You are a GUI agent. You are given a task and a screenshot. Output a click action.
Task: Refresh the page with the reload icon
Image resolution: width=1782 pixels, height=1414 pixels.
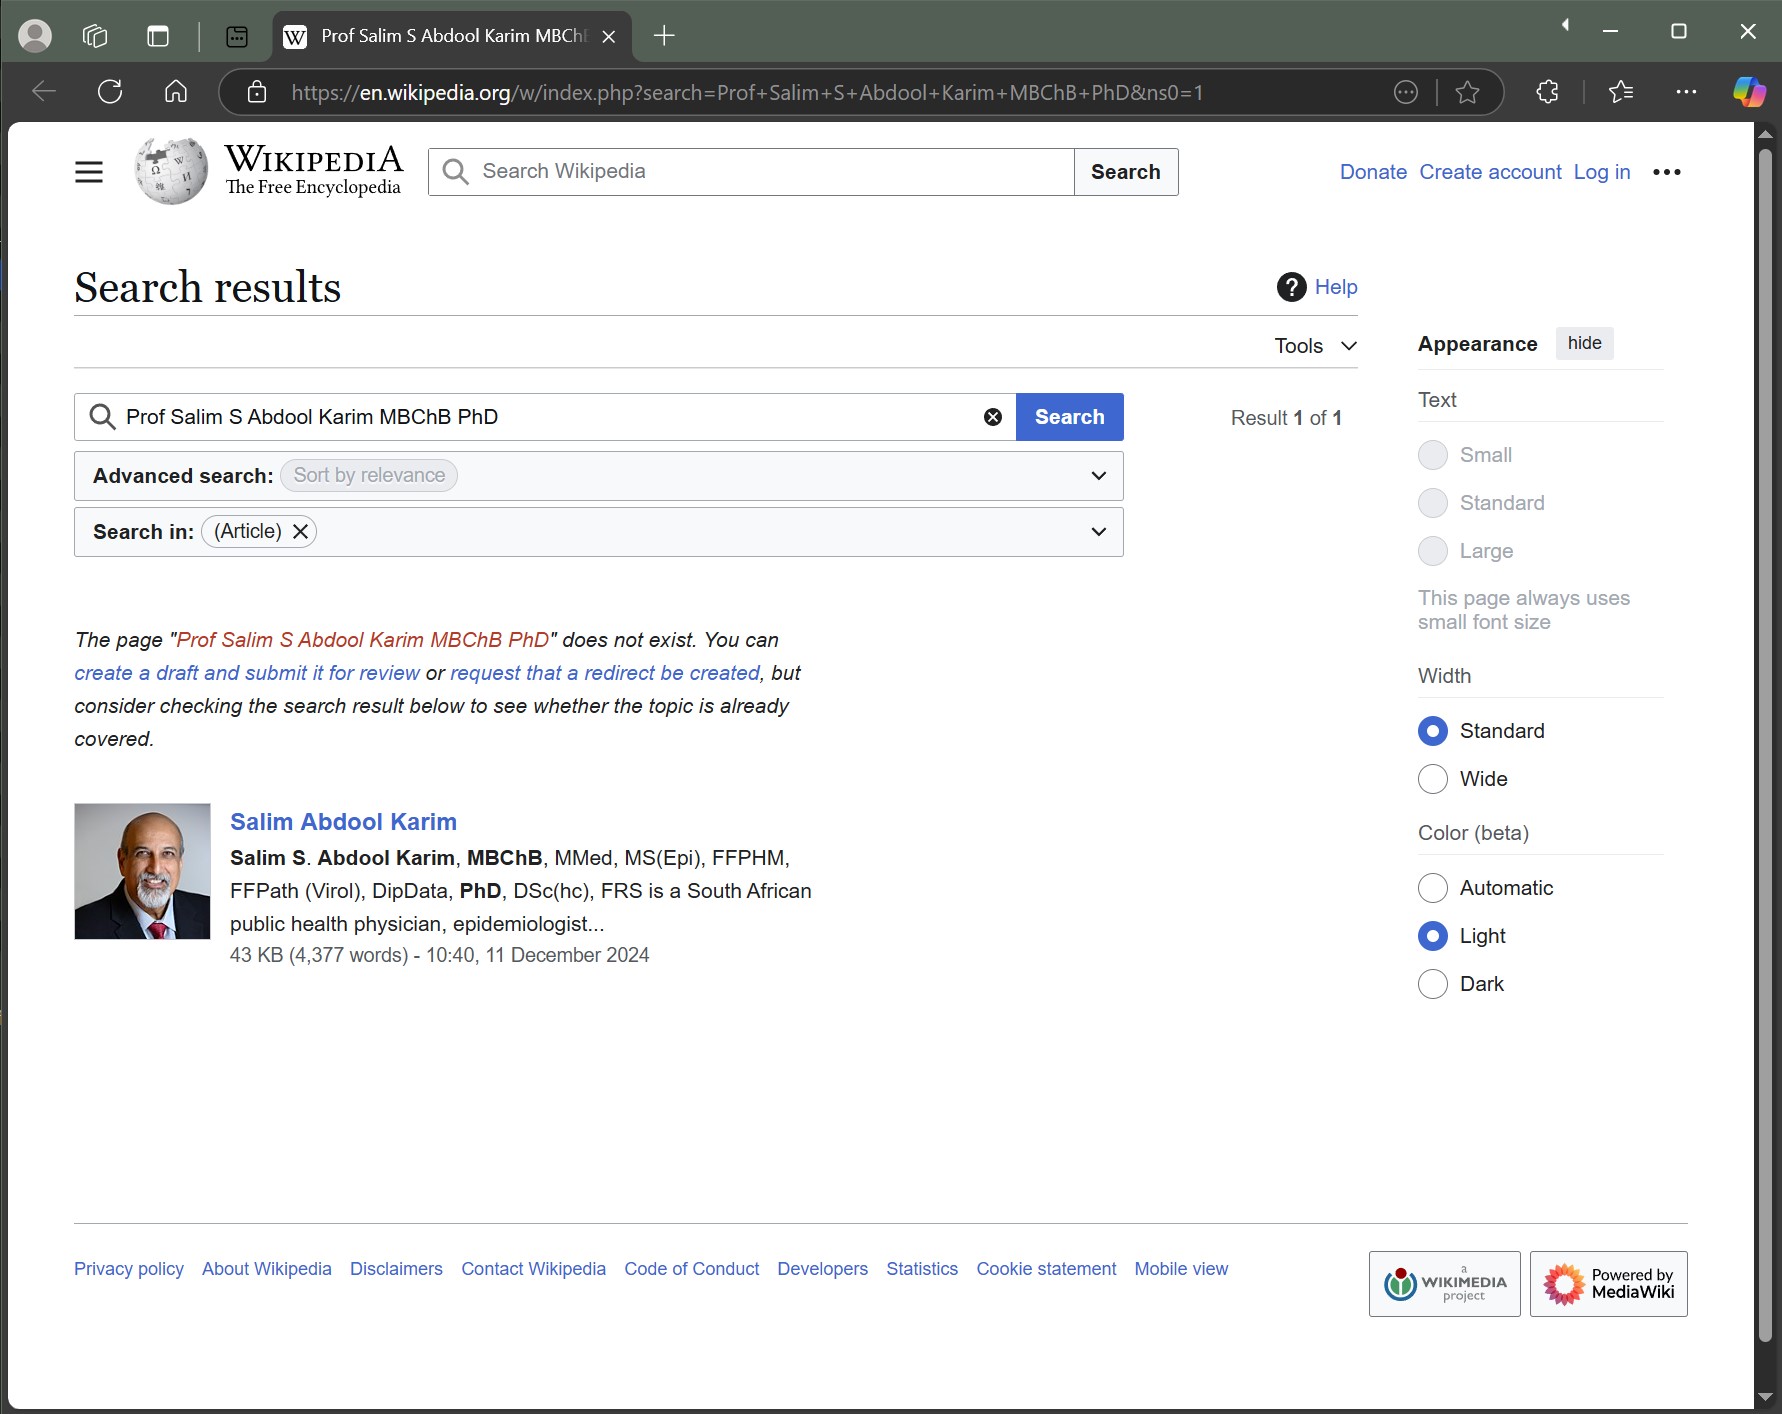110,92
